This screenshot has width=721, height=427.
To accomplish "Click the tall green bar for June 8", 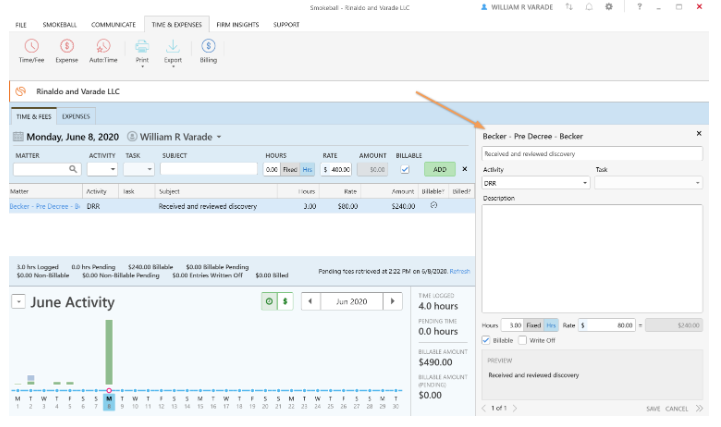I will pos(109,352).
